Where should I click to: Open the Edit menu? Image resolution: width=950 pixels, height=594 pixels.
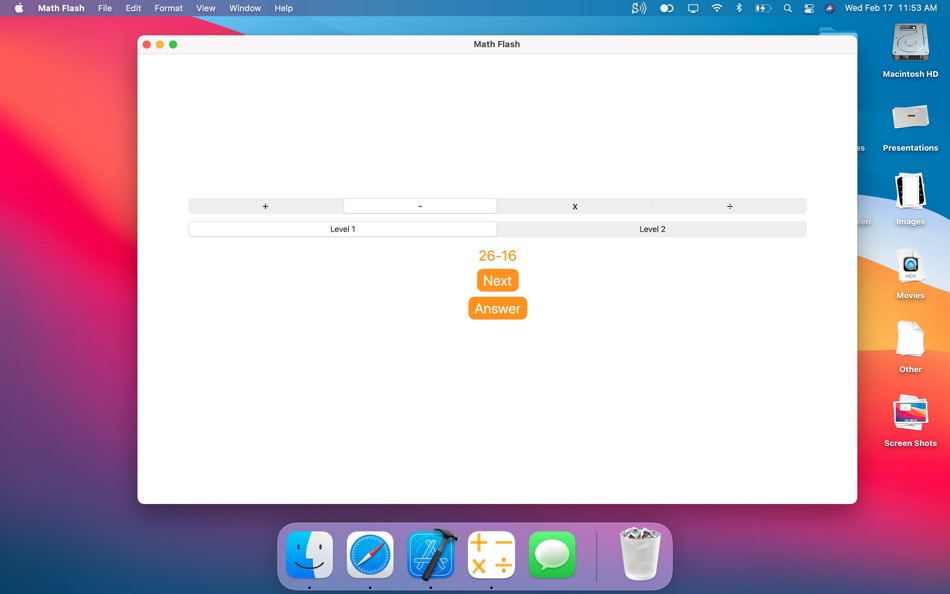tap(133, 8)
